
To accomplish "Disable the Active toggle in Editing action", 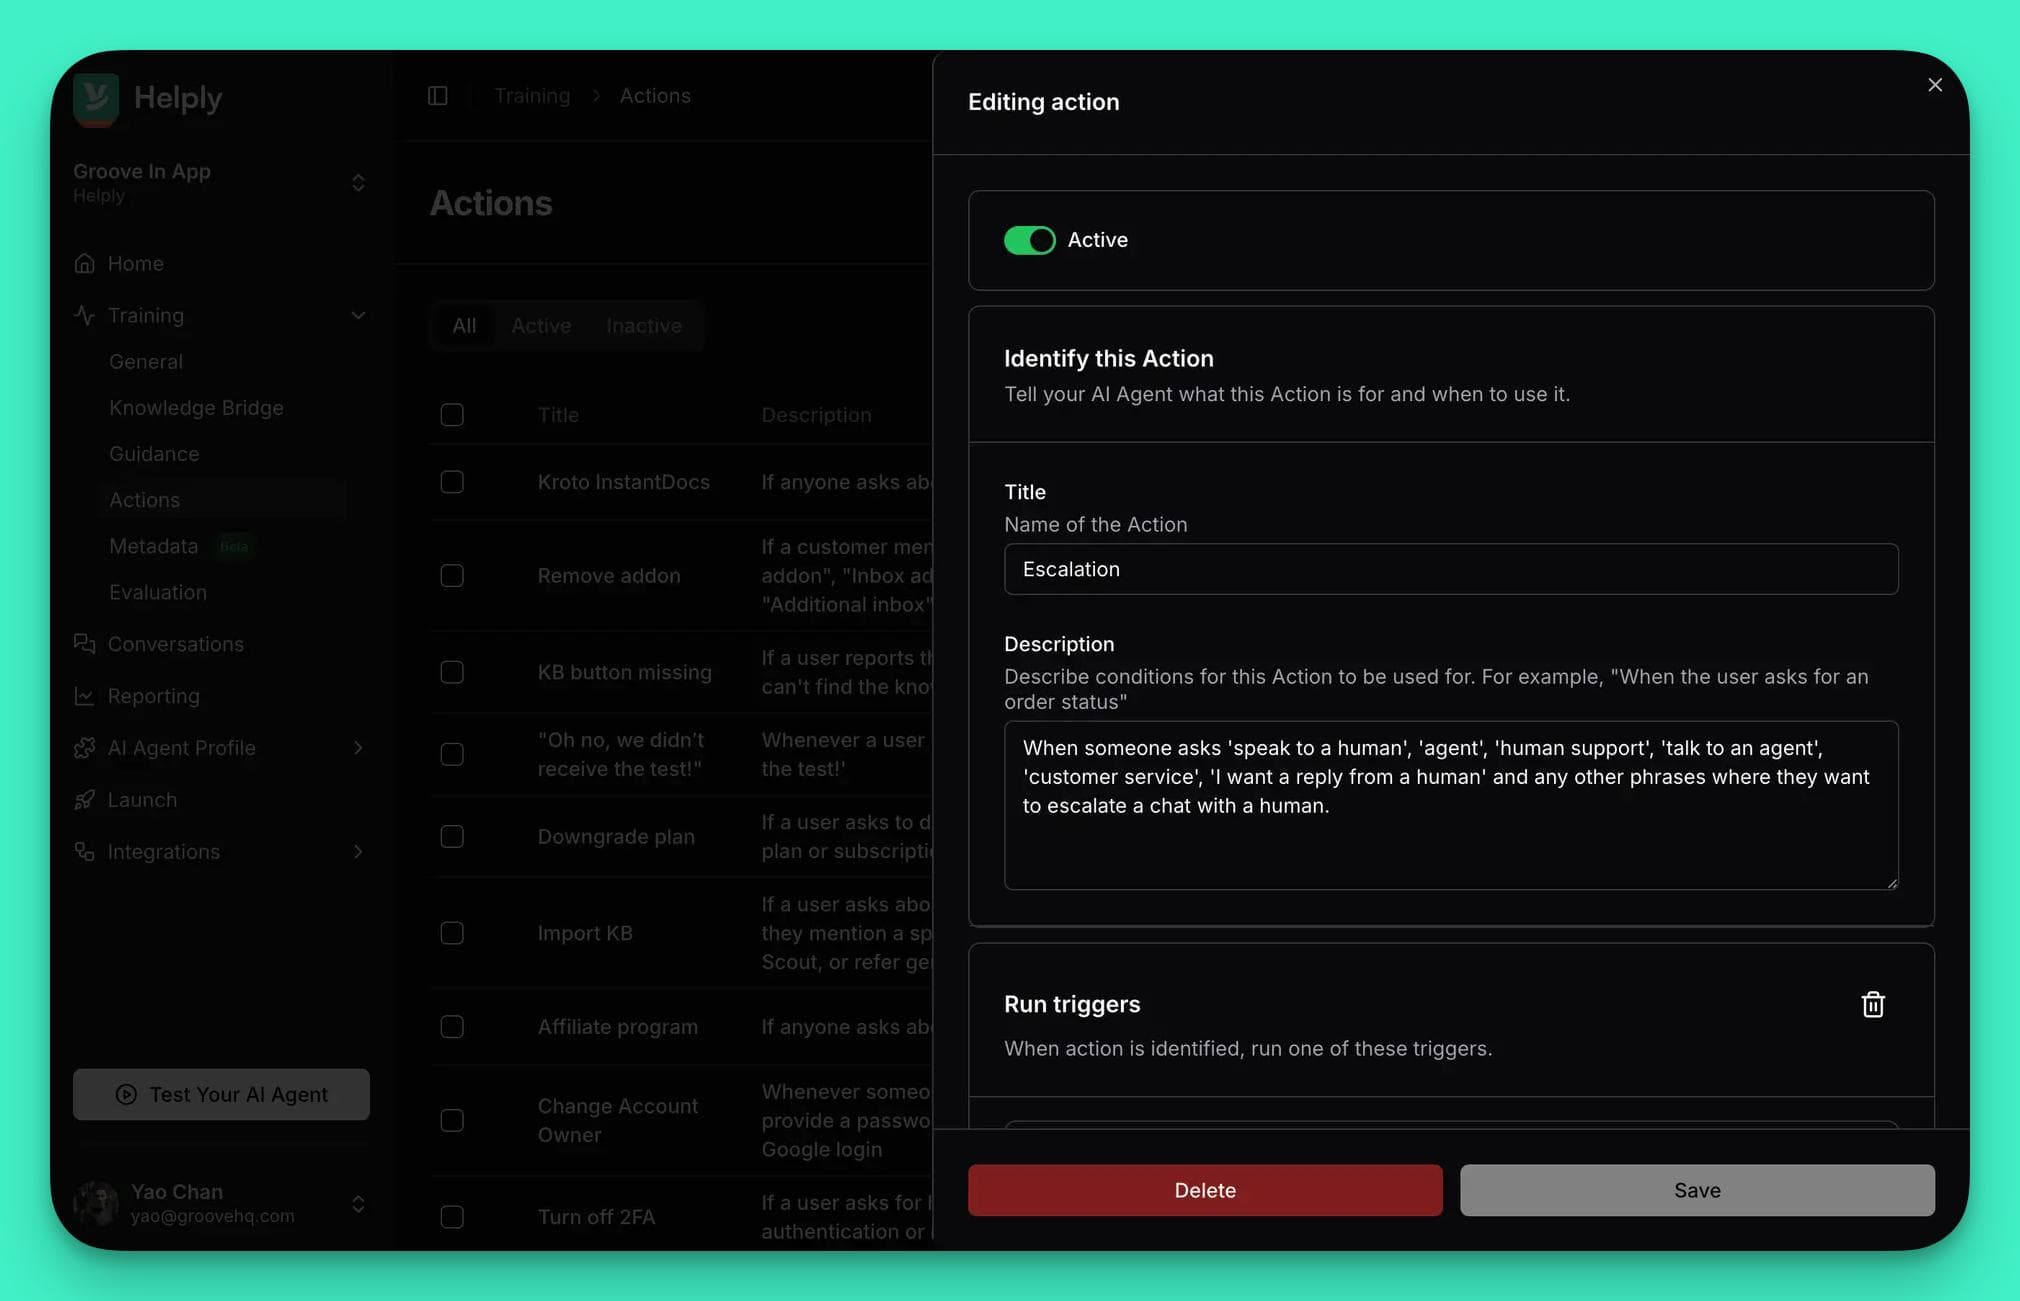I will pyautogui.click(x=1029, y=240).
